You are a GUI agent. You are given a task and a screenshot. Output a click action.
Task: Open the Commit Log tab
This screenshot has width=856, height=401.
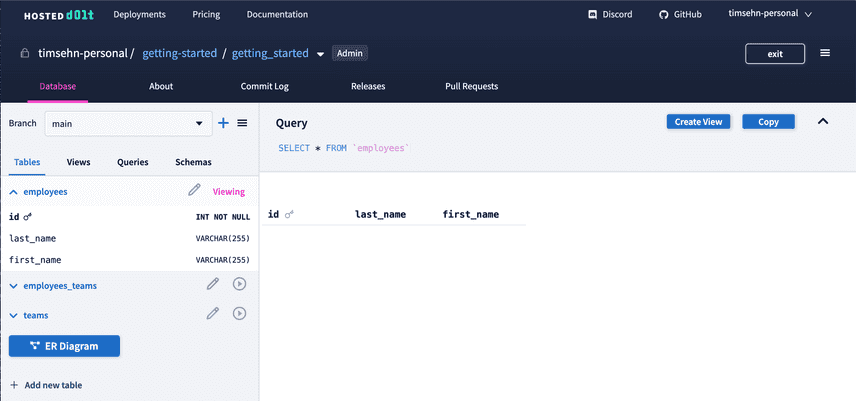[265, 86]
